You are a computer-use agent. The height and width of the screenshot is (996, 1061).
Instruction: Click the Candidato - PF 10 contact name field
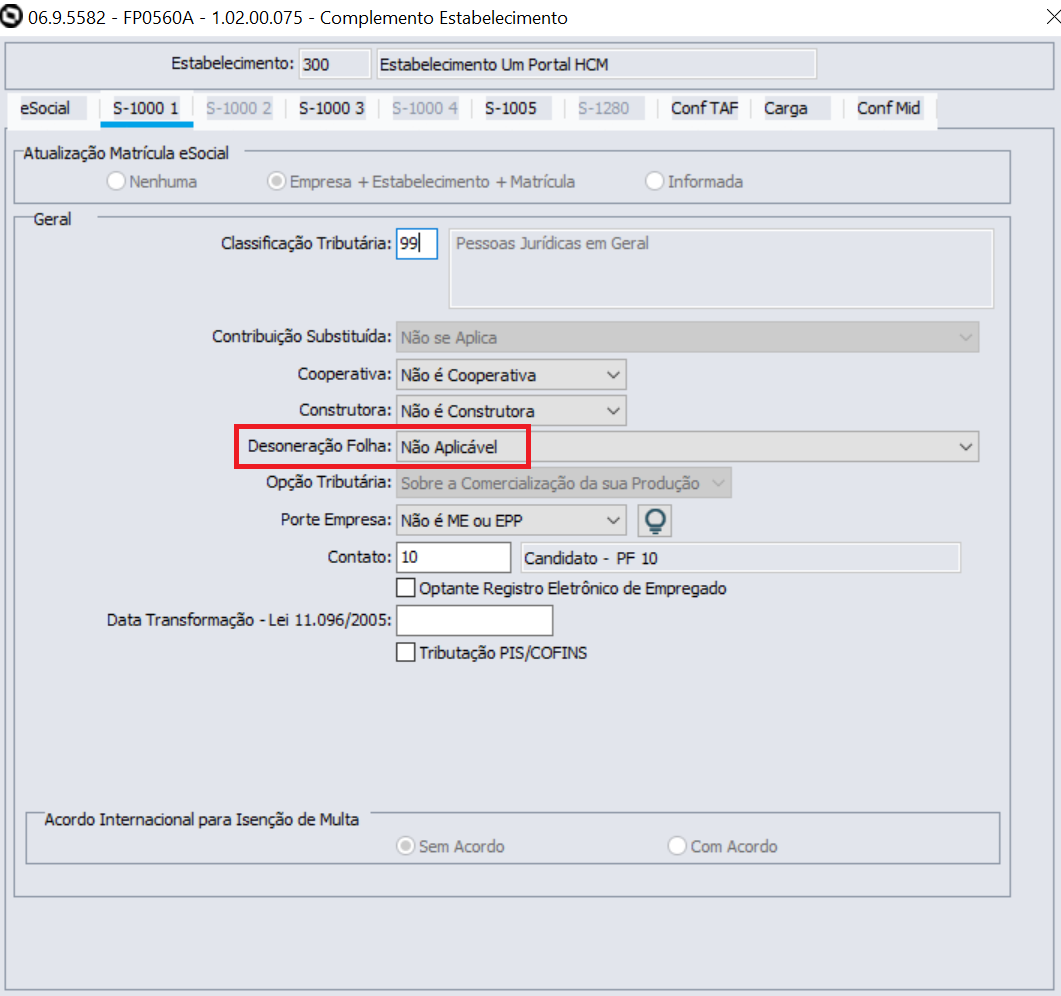click(x=740, y=558)
